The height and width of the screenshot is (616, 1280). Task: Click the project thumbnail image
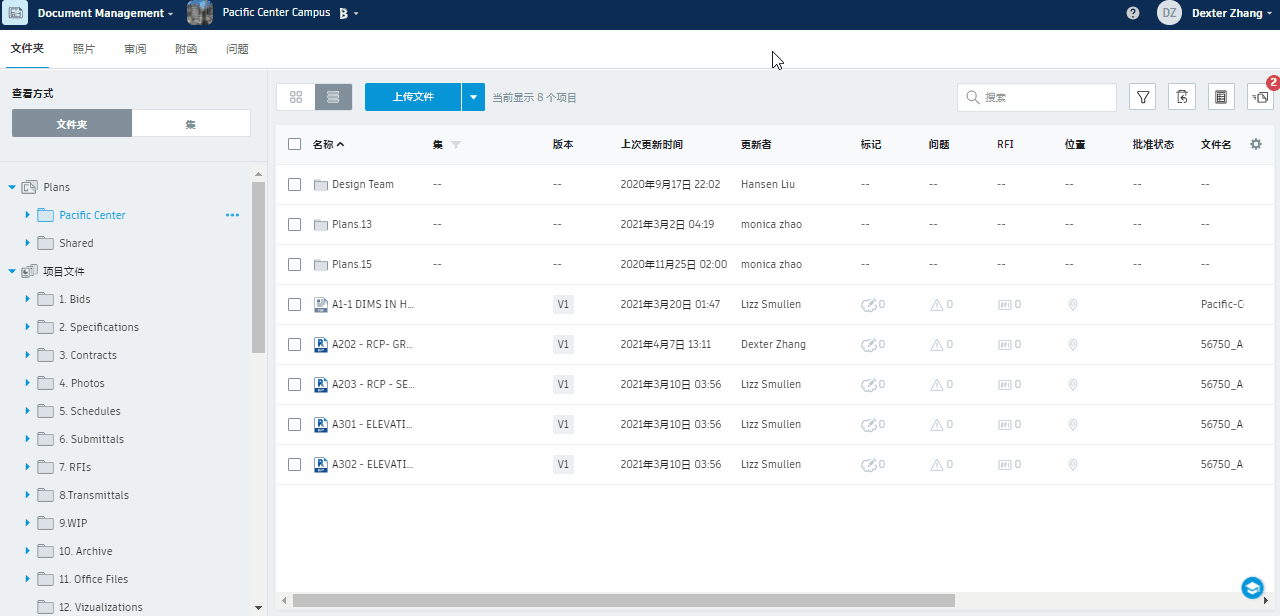[x=200, y=13]
